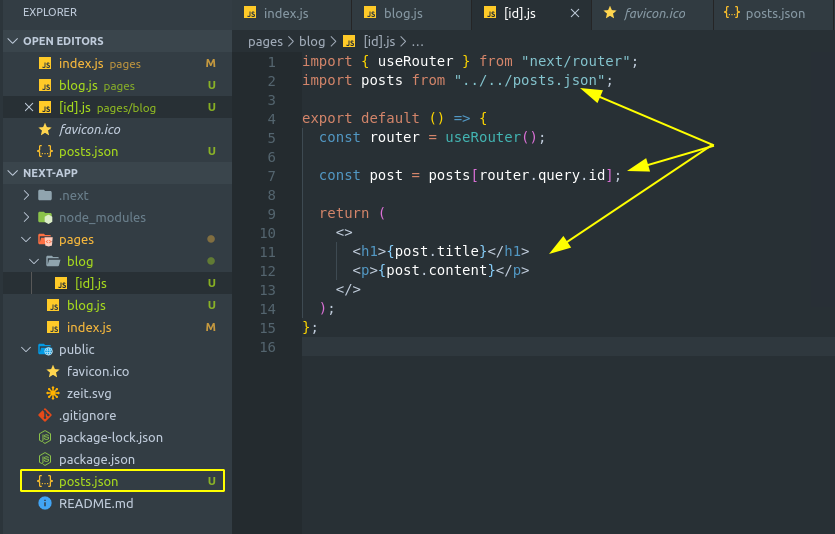Click the breadcrumb ellipsis segment

(x=418, y=42)
